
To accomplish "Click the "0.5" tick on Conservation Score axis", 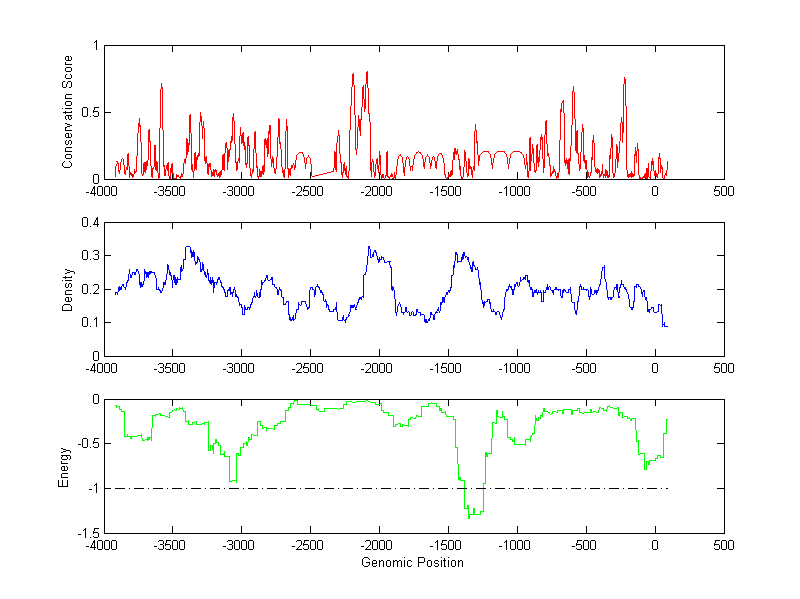I will tap(88, 113).
